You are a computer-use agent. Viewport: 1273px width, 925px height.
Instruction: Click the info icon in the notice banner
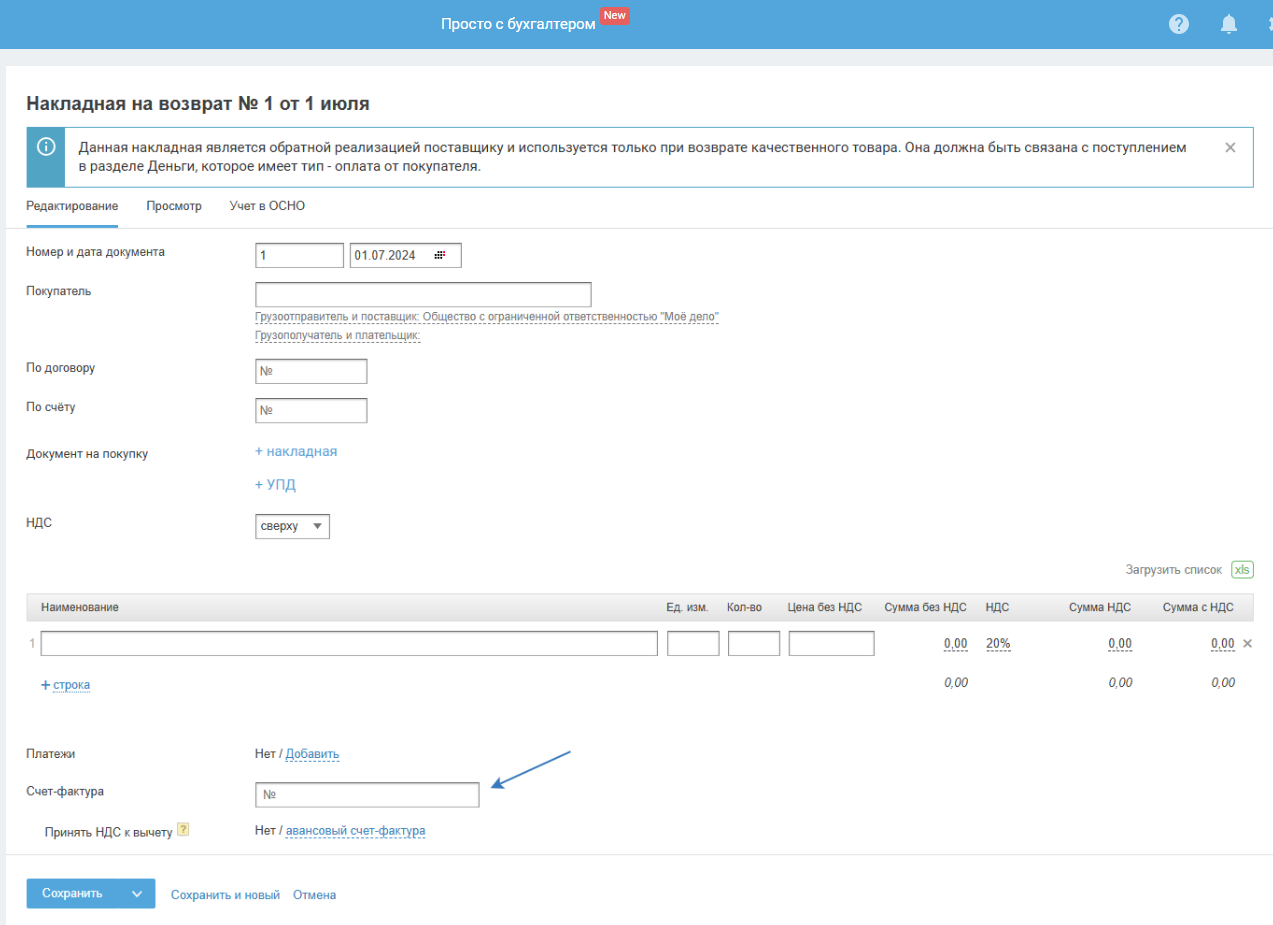(46, 147)
